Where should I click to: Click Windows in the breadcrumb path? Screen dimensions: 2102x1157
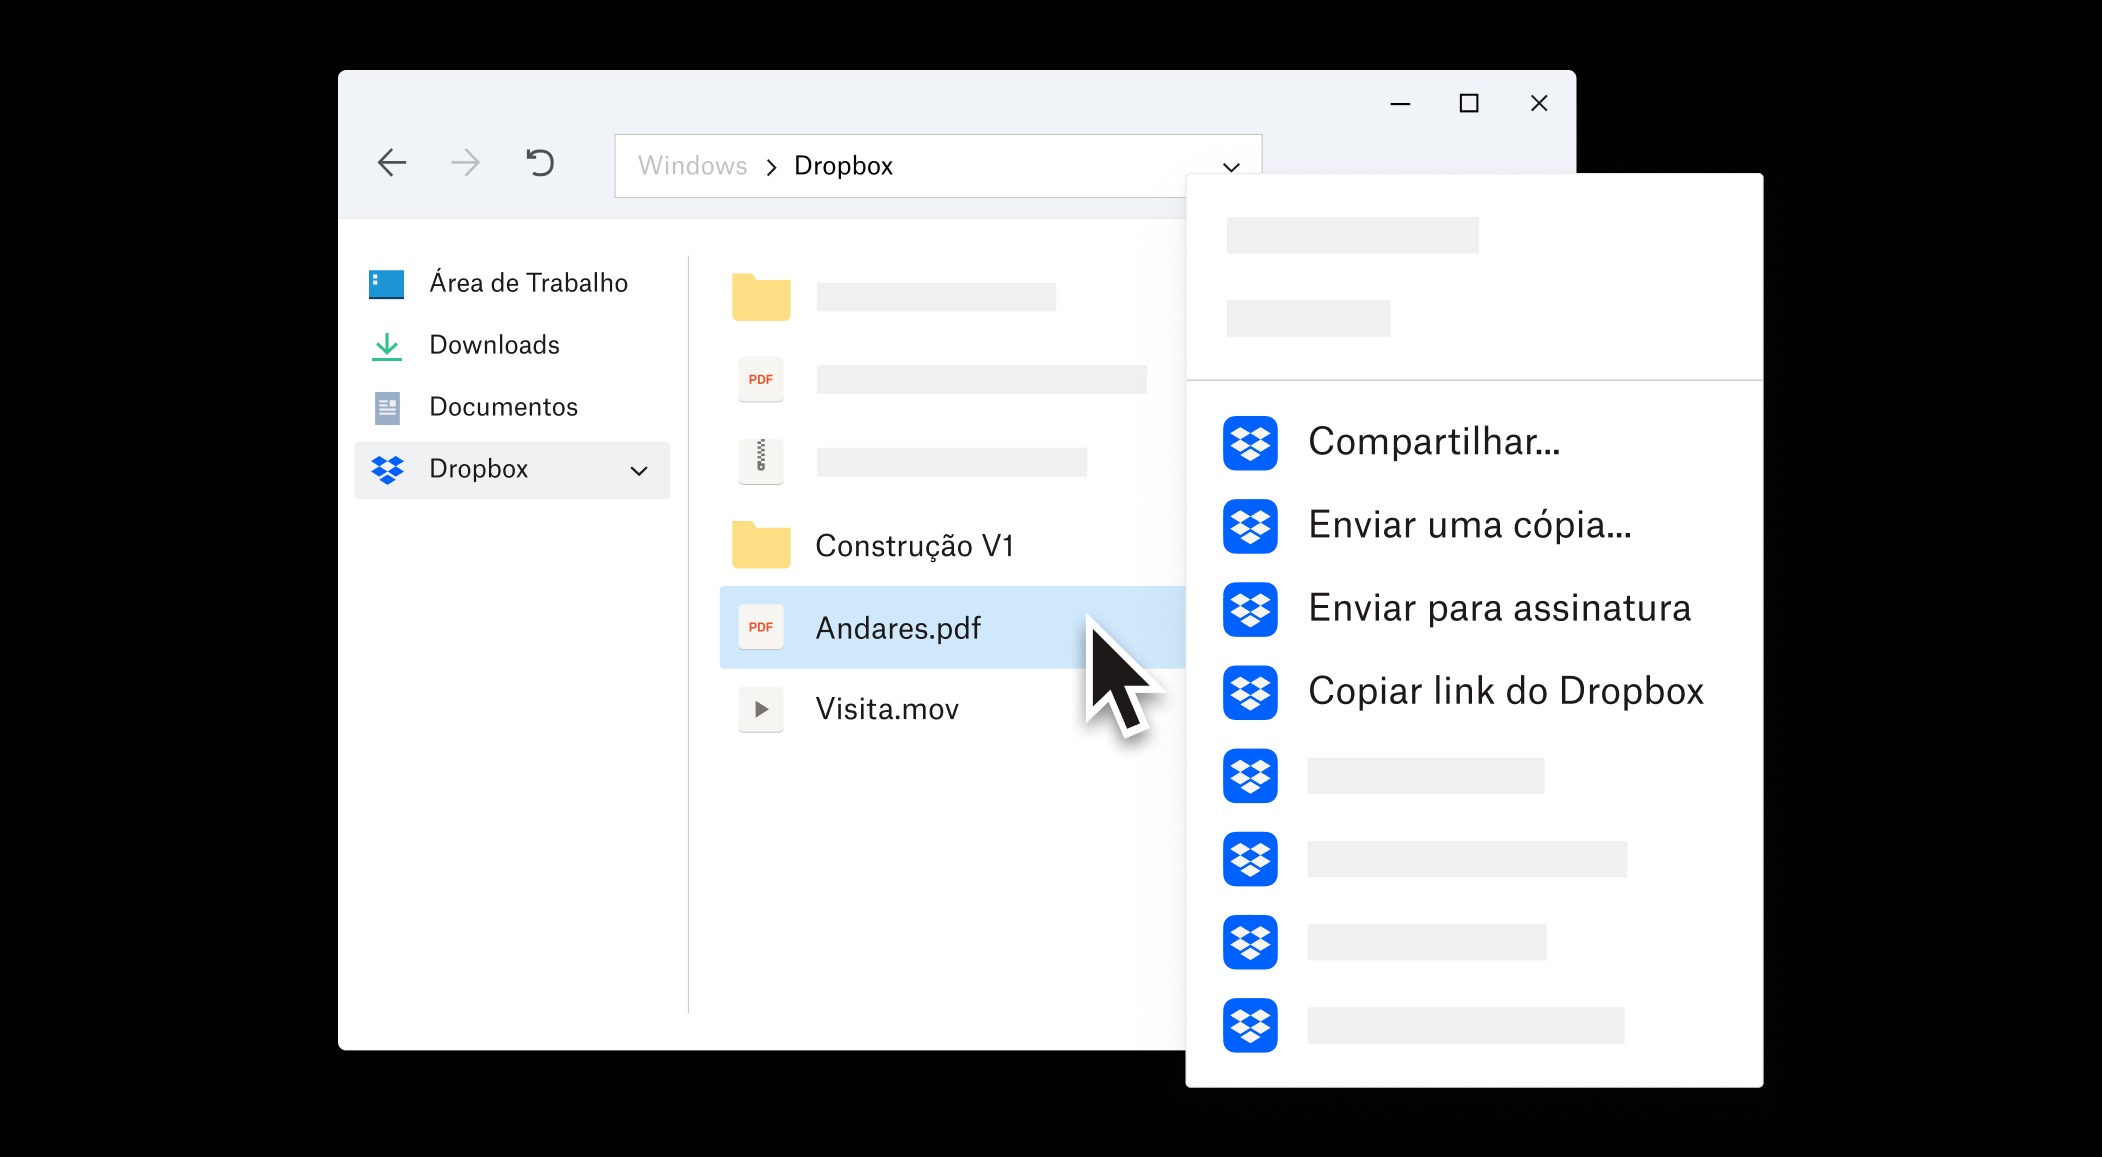tap(692, 166)
